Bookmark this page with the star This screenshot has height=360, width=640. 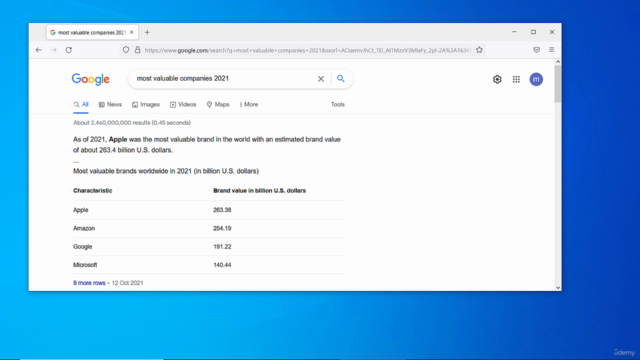479,50
